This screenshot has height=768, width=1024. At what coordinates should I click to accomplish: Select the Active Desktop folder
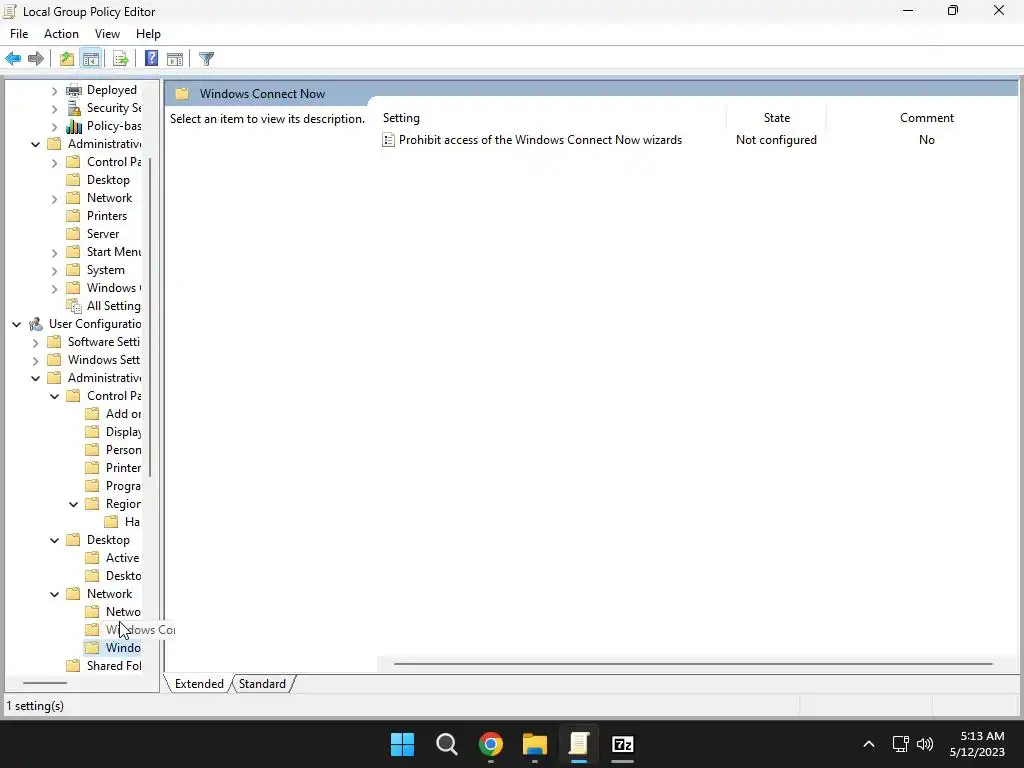coord(123,558)
